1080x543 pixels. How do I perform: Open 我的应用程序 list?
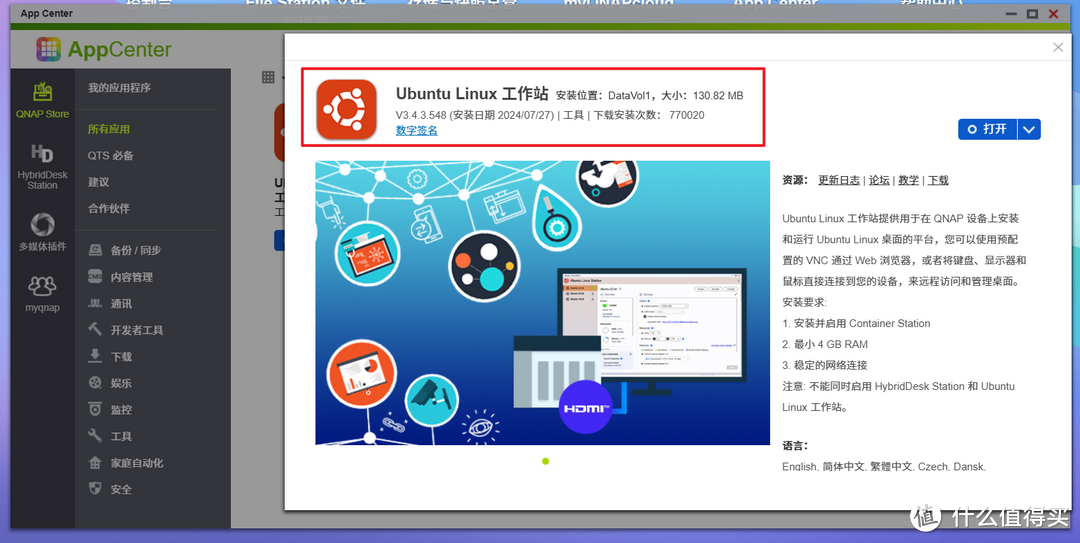coord(119,88)
